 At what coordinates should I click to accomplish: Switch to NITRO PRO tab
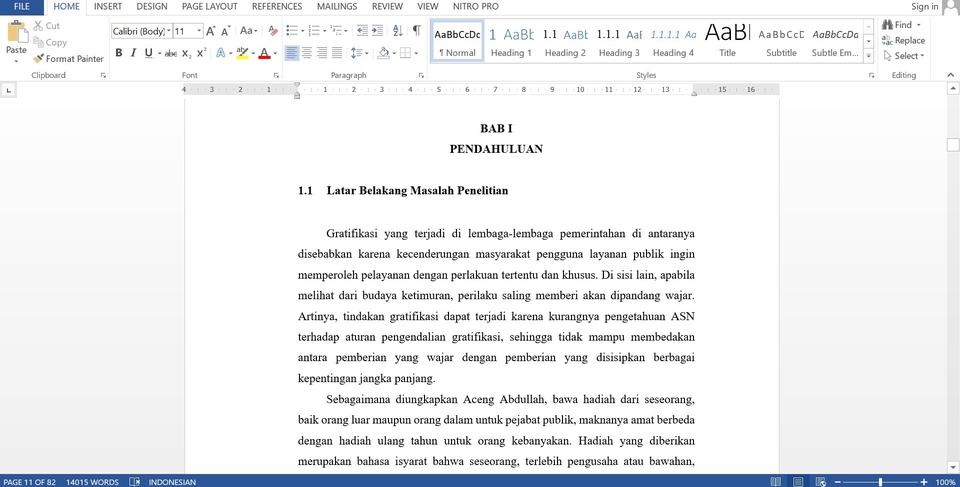(476, 7)
